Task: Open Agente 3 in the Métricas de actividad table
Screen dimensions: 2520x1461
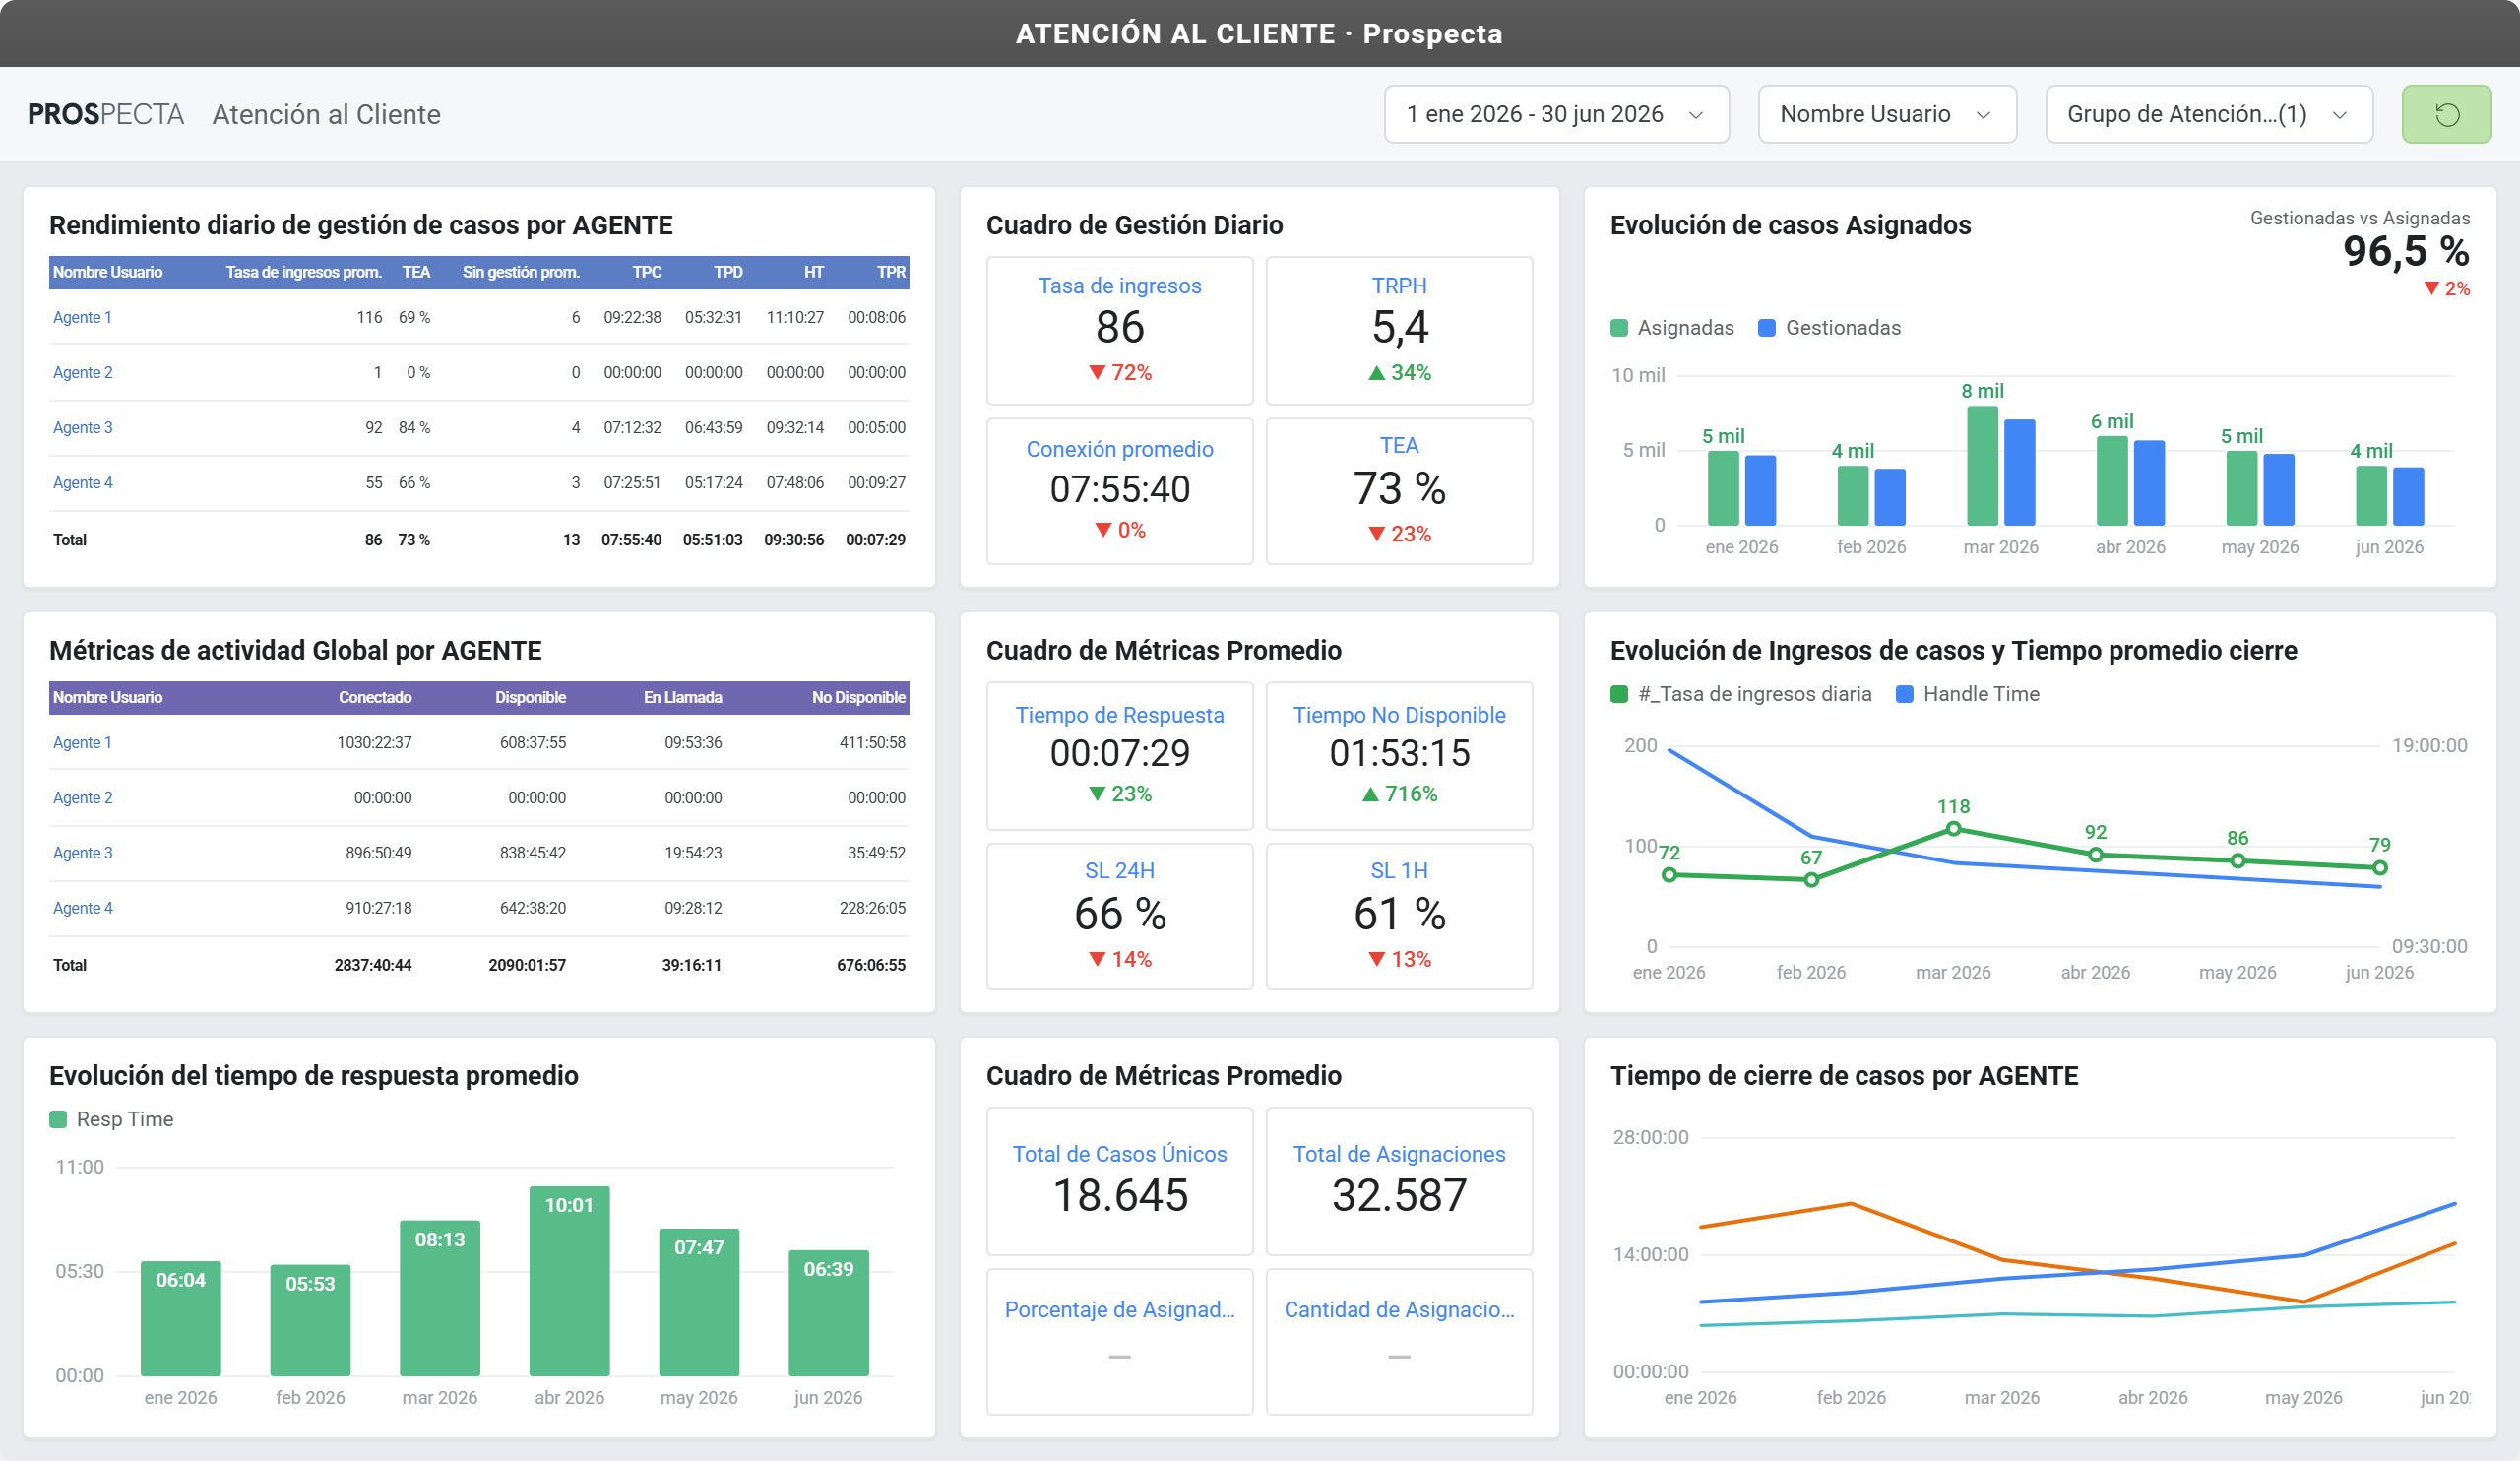Action: click(x=82, y=852)
